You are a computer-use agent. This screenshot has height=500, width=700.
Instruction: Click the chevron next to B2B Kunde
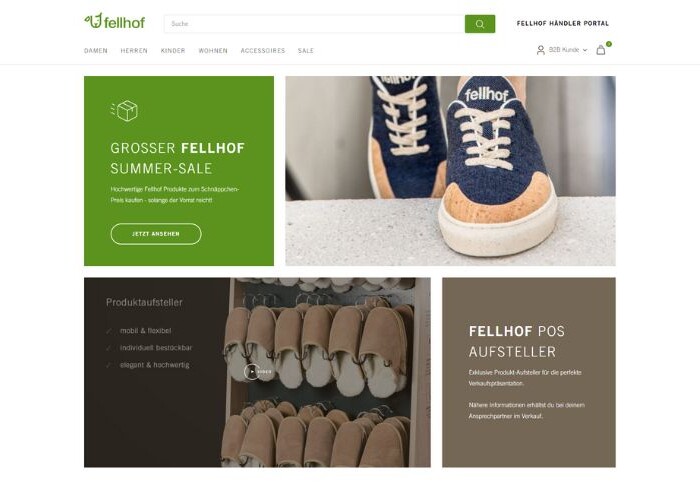(x=585, y=50)
